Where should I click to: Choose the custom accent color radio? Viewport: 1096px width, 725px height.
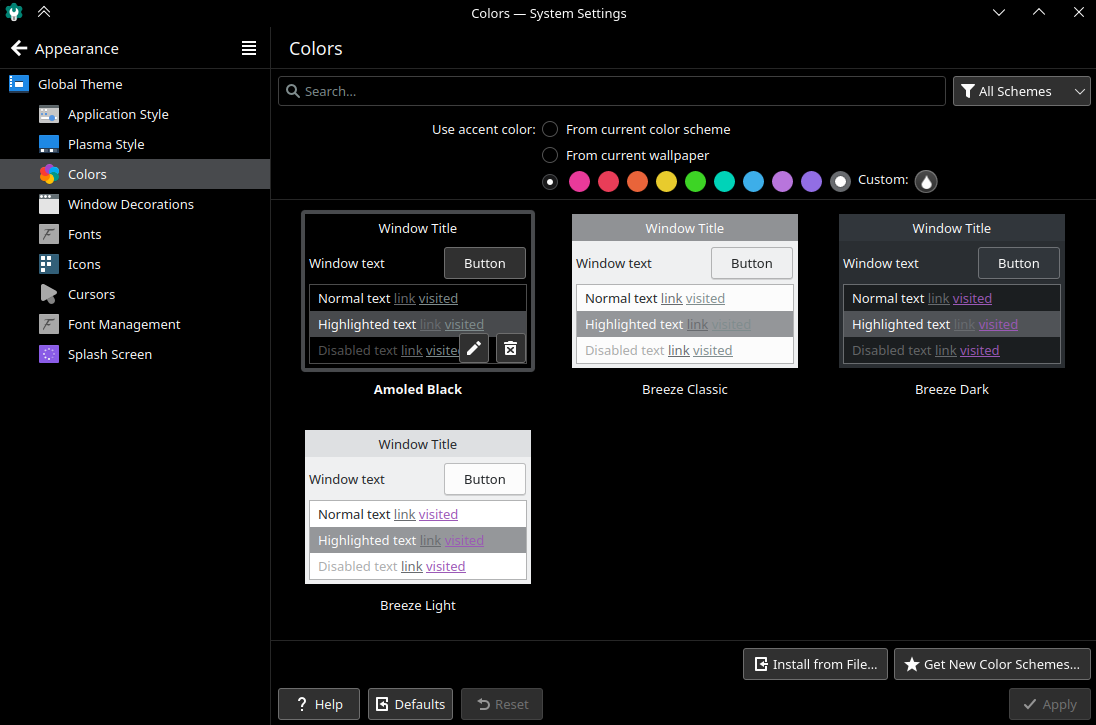click(840, 182)
